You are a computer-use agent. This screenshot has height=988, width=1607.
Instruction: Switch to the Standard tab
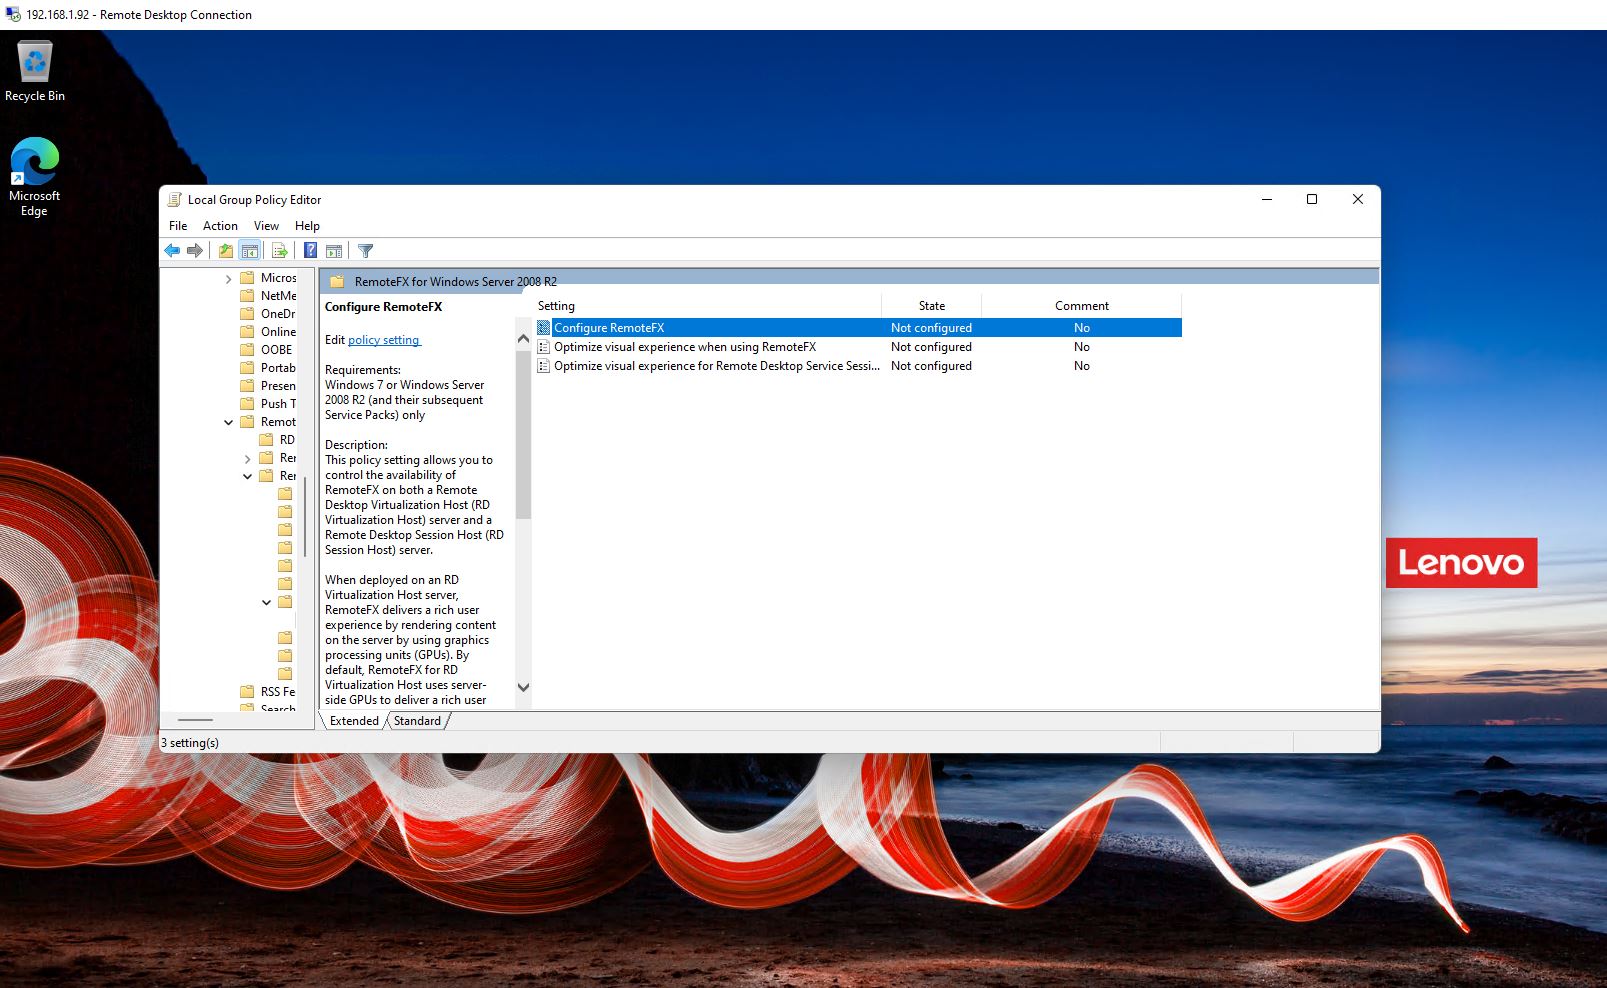pyautogui.click(x=417, y=721)
